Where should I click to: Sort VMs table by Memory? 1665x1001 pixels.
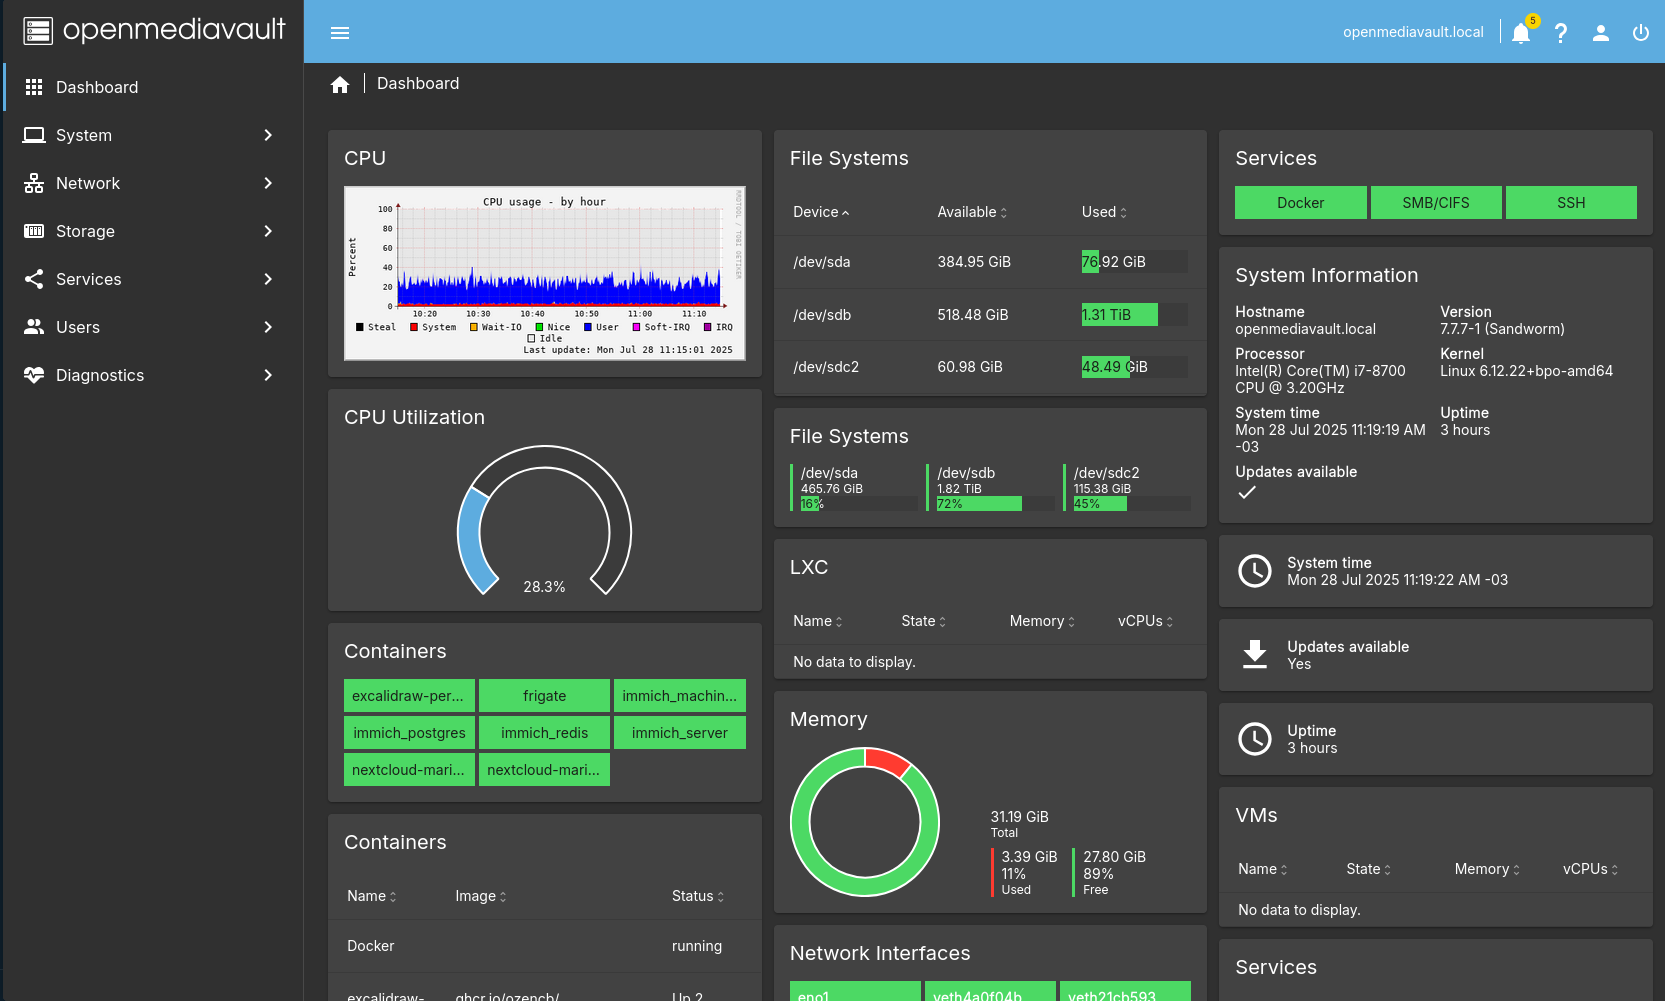pyautogui.click(x=1487, y=869)
